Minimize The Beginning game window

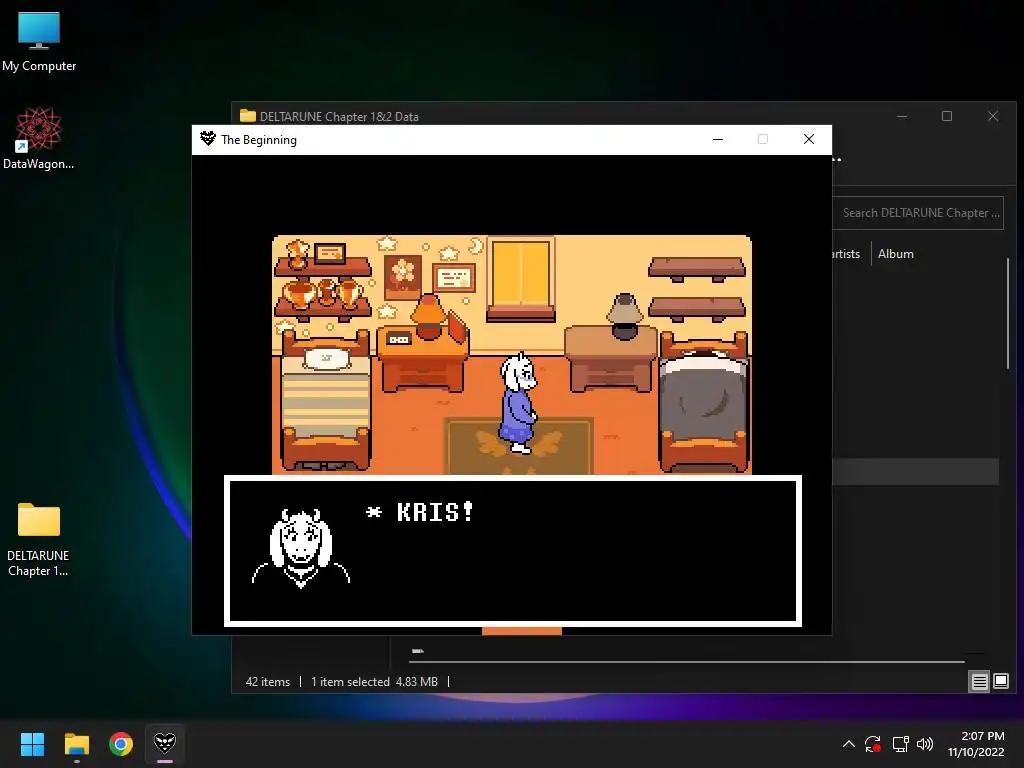718,139
